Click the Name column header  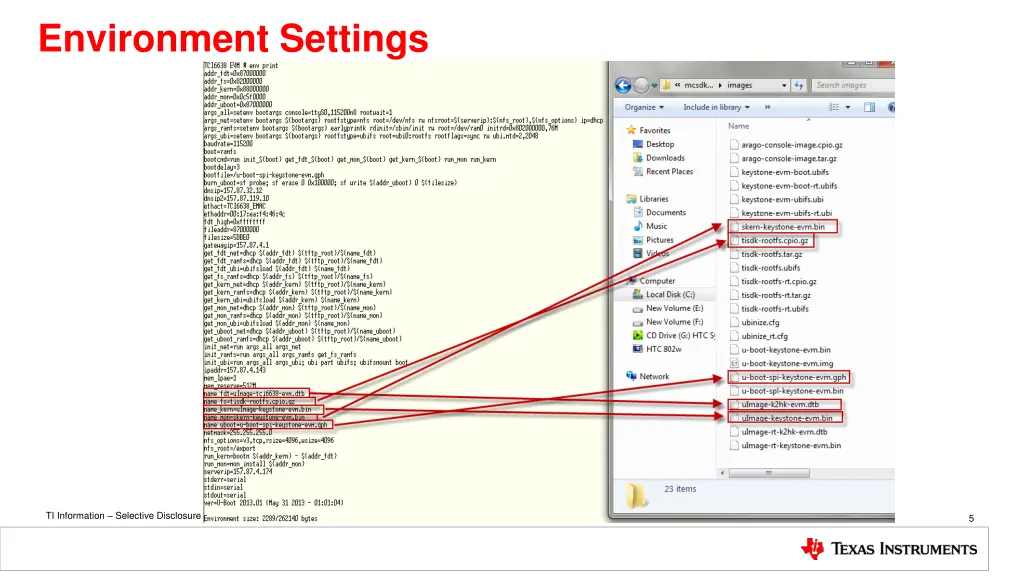coord(739,126)
